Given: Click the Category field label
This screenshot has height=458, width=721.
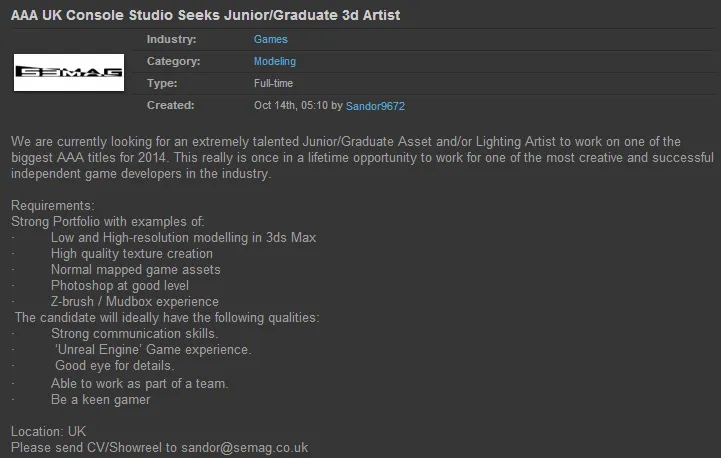Looking at the screenshot, I should click(x=174, y=62).
